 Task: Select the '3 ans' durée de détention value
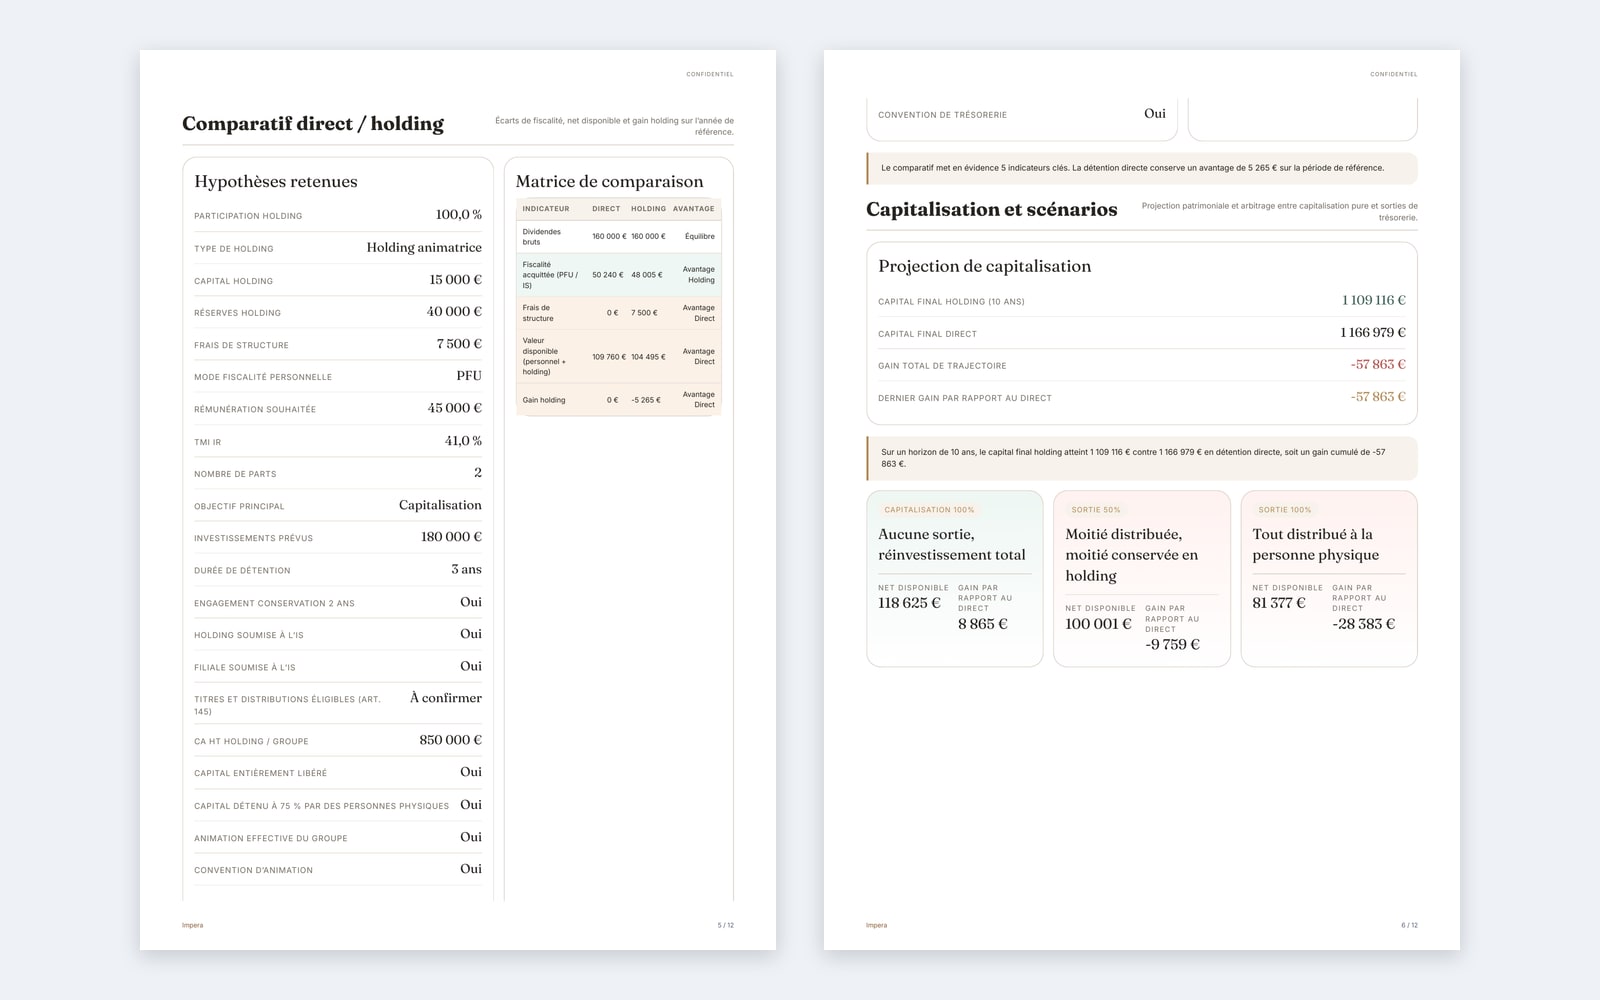(x=466, y=568)
